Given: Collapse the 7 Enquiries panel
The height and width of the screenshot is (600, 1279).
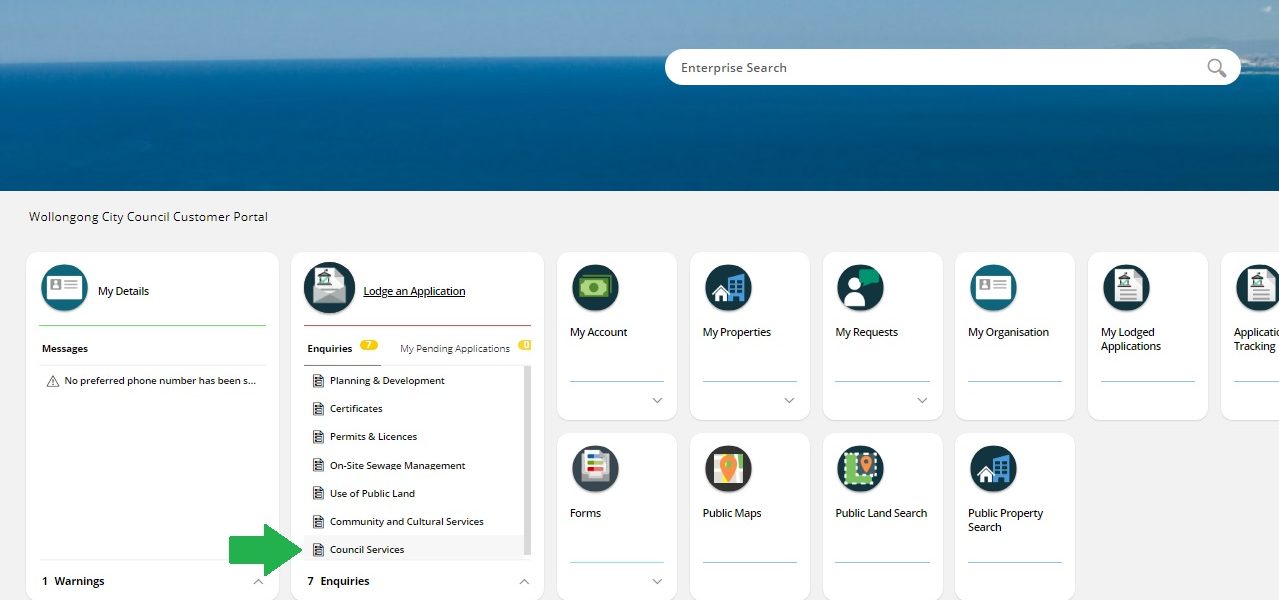Looking at the screenshot, I should (x=523, y=581).
